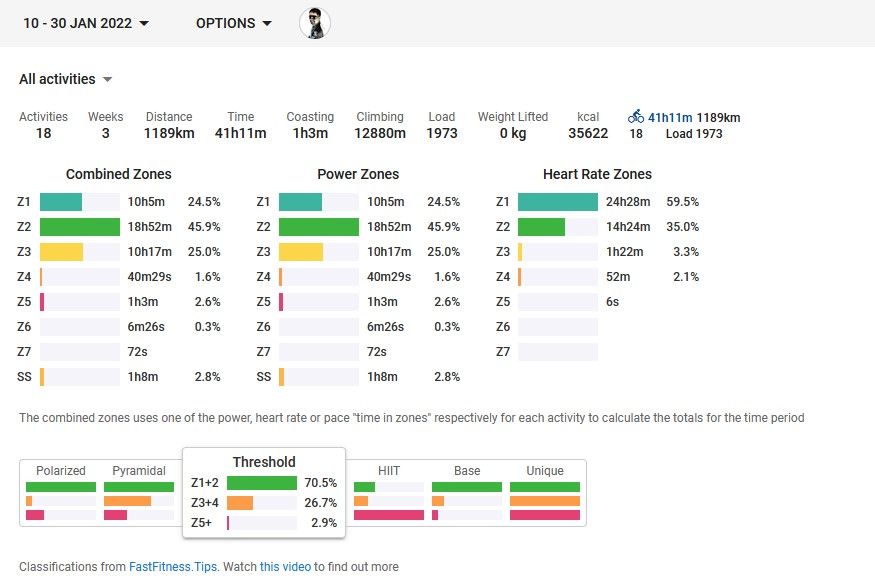Expand the All activities filter
Viewport: 875px width, 583px height.
click(66, 79)
